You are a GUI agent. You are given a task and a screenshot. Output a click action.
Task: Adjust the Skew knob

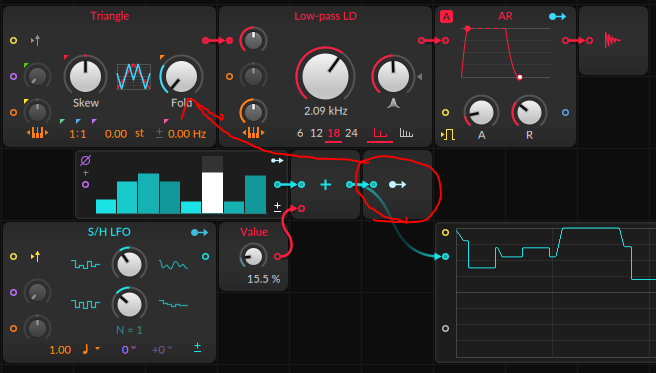85,76
